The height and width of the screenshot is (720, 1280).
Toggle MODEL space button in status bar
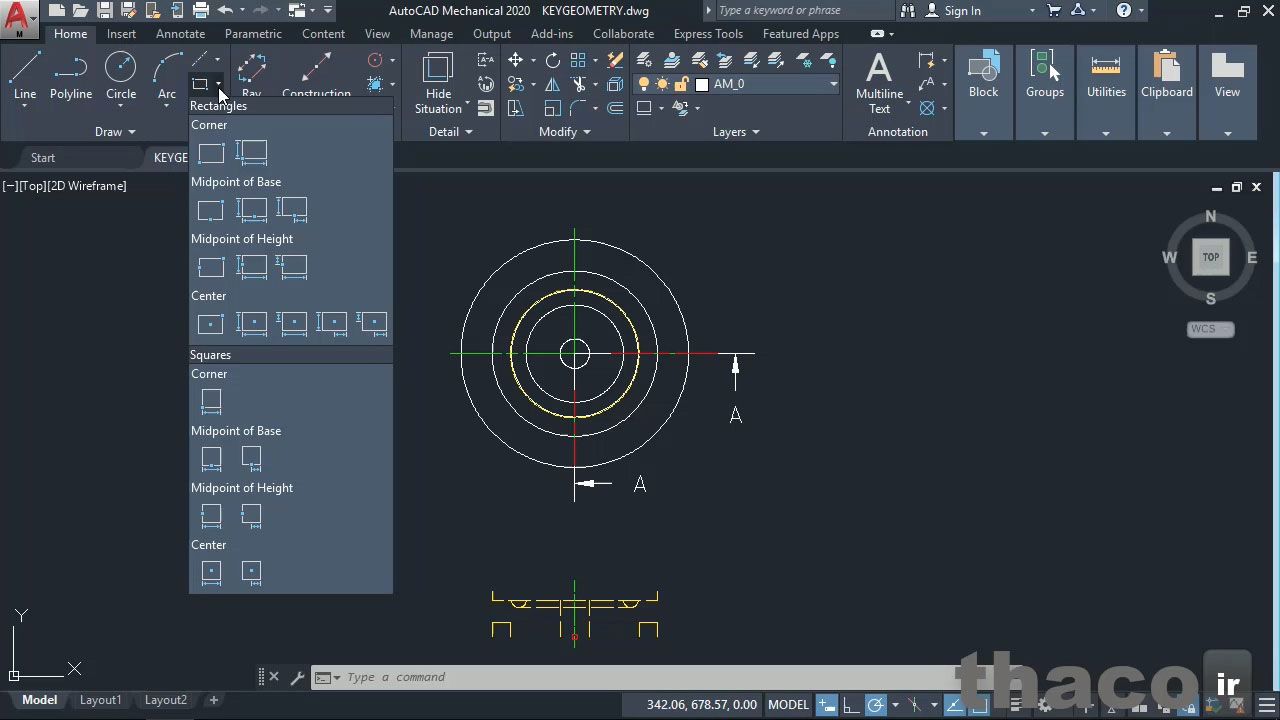pos(788,705)
